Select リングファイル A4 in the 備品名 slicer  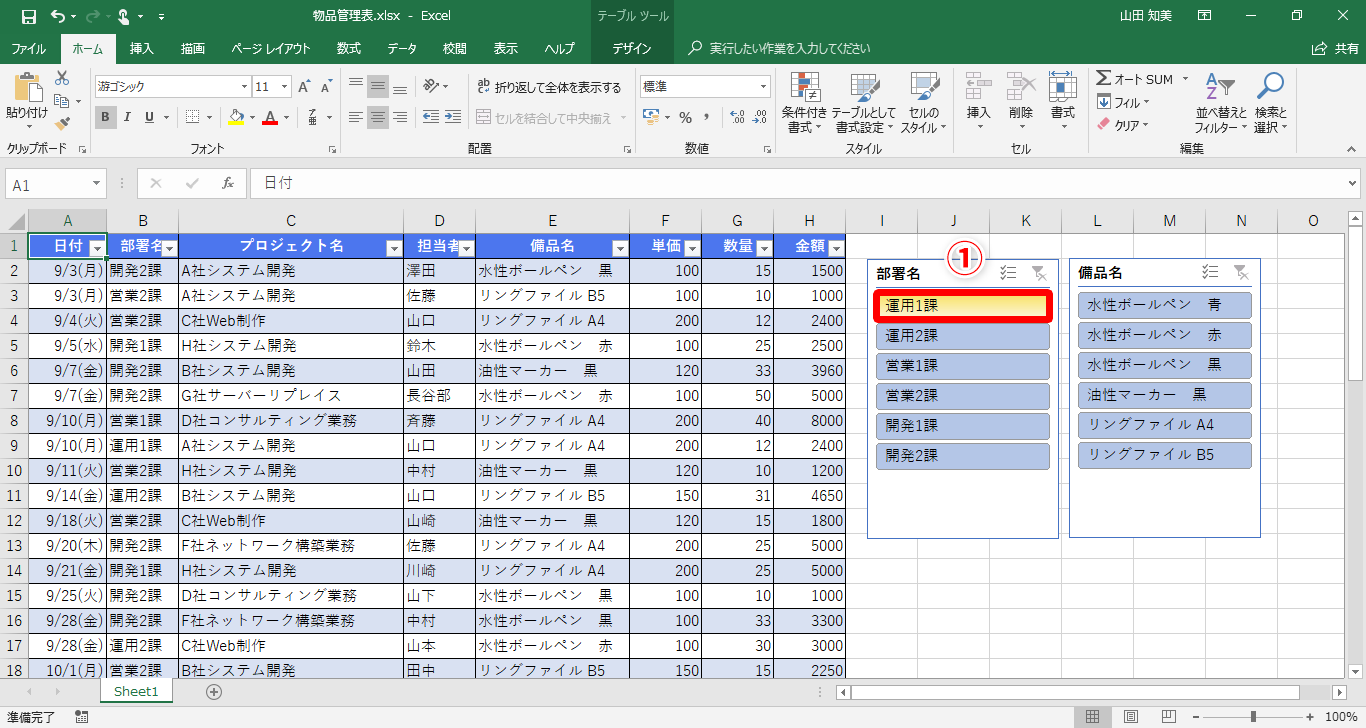pos(1165,425)
